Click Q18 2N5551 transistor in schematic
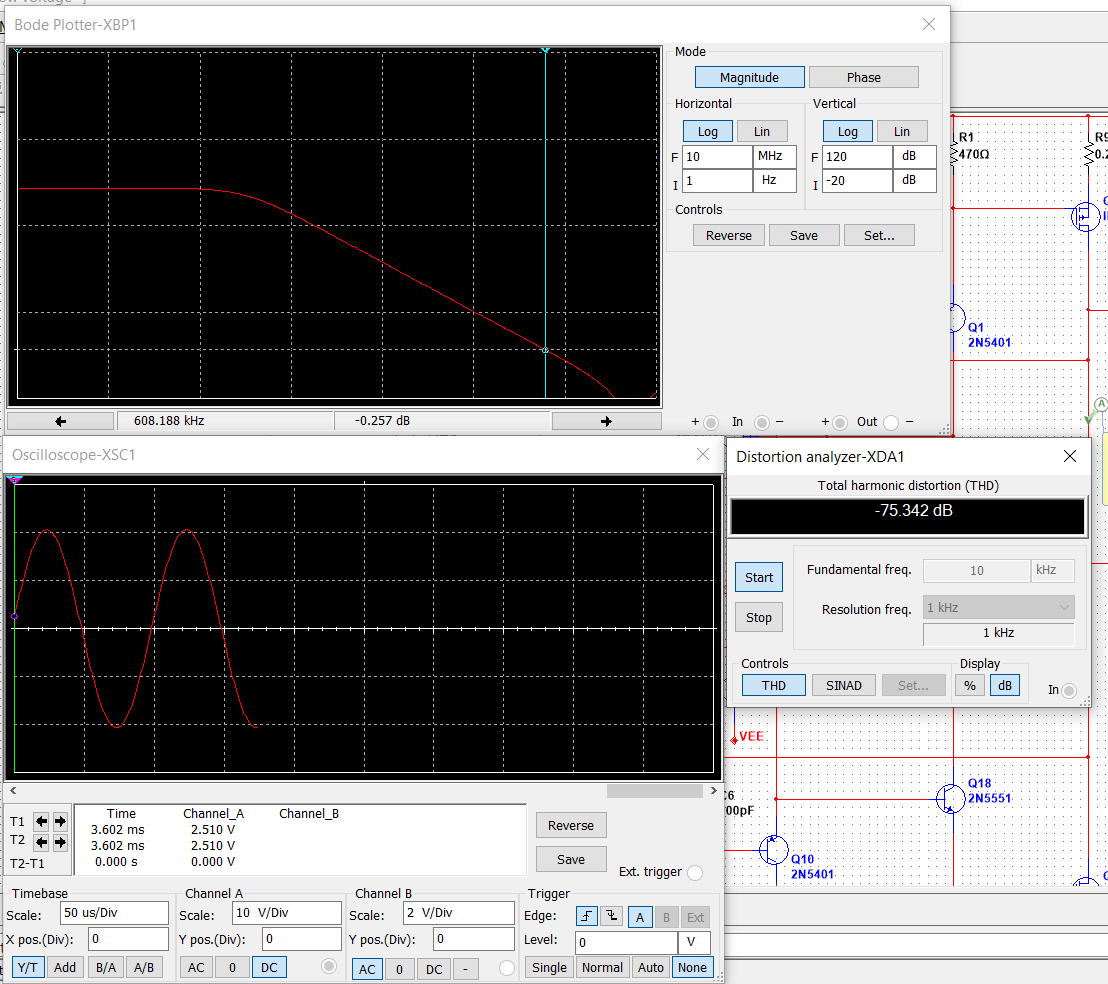Screen dimensions: 1108x984 tap(950, 798)
